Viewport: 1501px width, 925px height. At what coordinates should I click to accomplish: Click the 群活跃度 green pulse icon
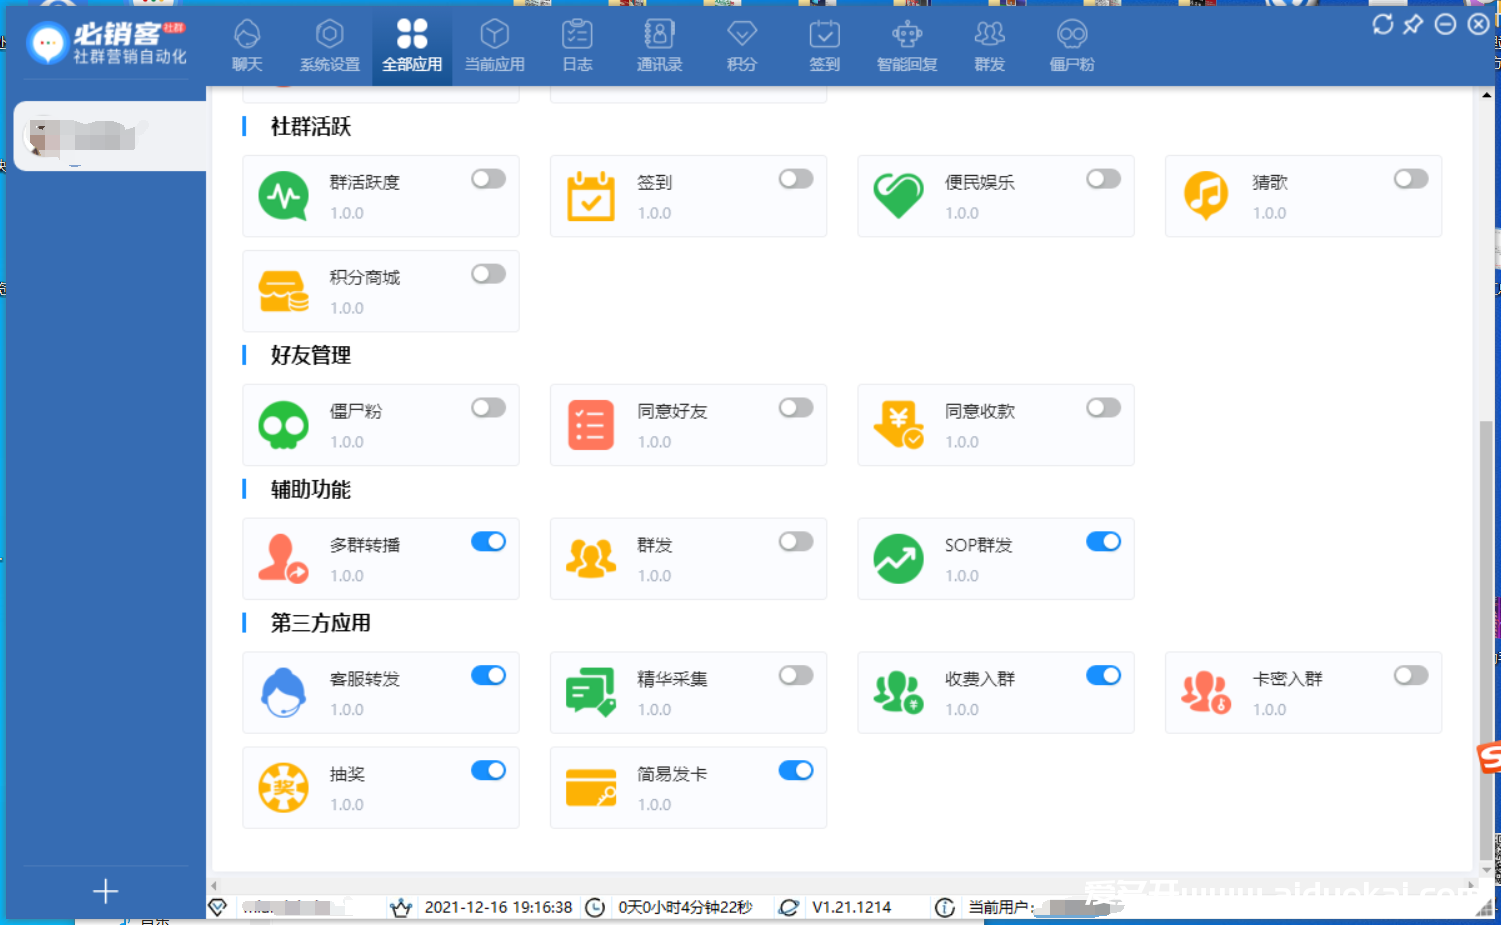pyautogui.click(x=284, y=196)
